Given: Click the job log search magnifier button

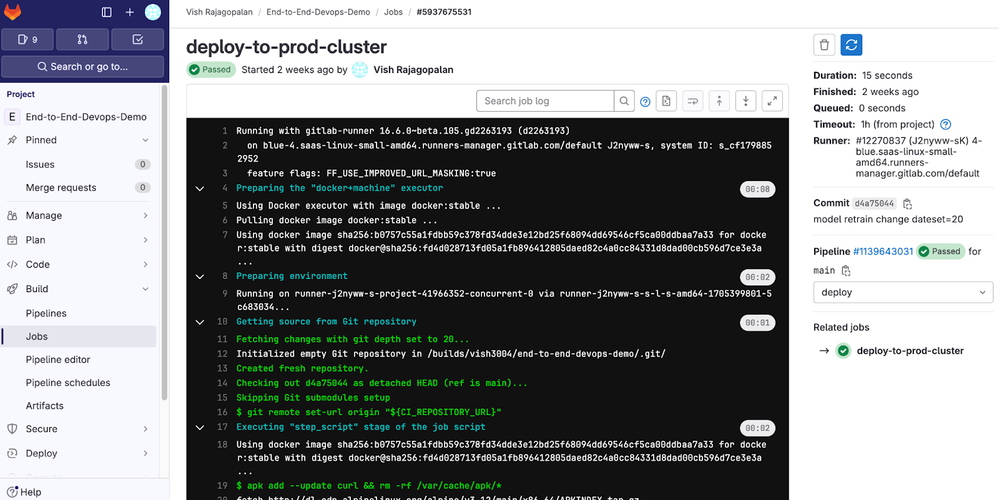Looking at the screenshot, I should click(624, 101).
